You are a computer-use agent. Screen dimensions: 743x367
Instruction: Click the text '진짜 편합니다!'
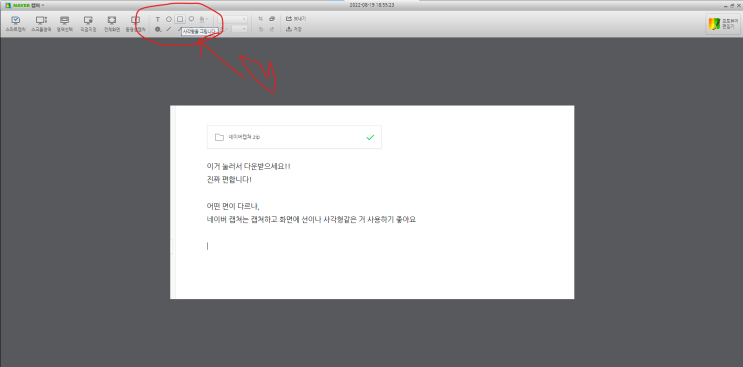[229, 180]
